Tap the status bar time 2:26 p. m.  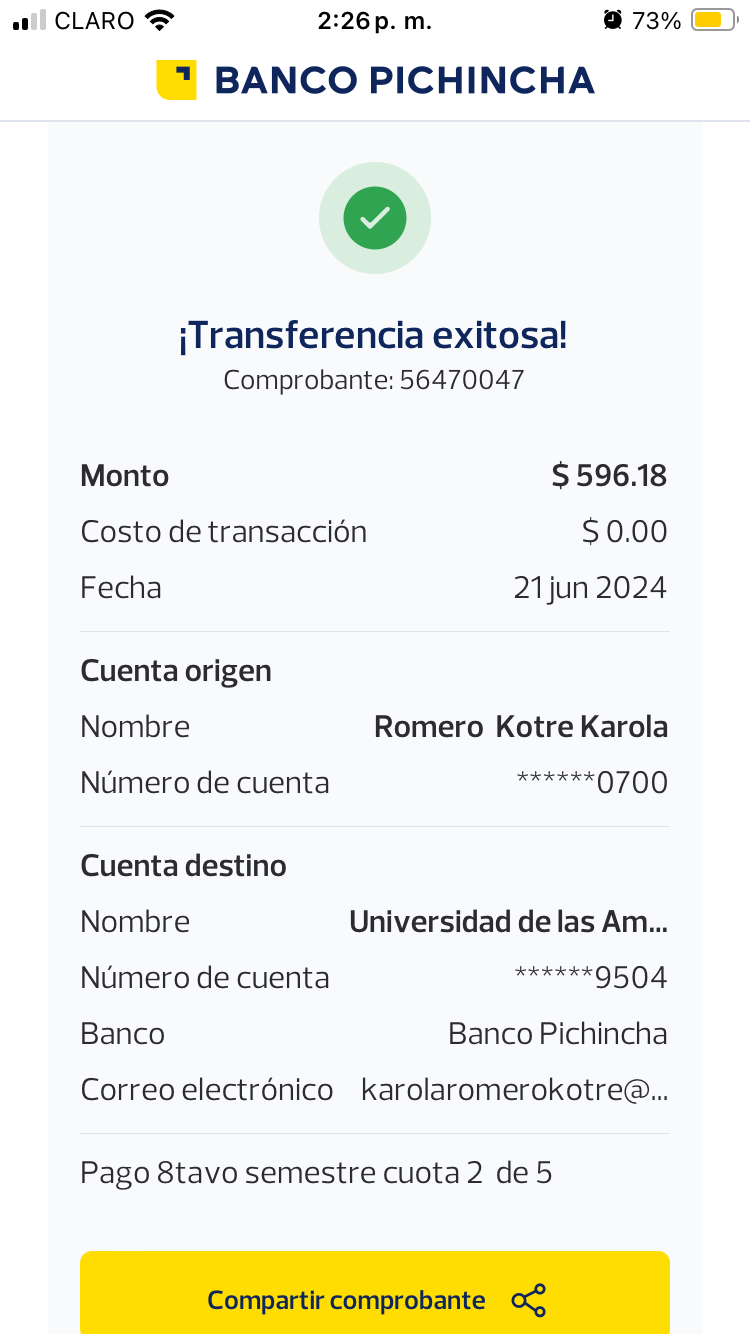click(x=374, y=20)
